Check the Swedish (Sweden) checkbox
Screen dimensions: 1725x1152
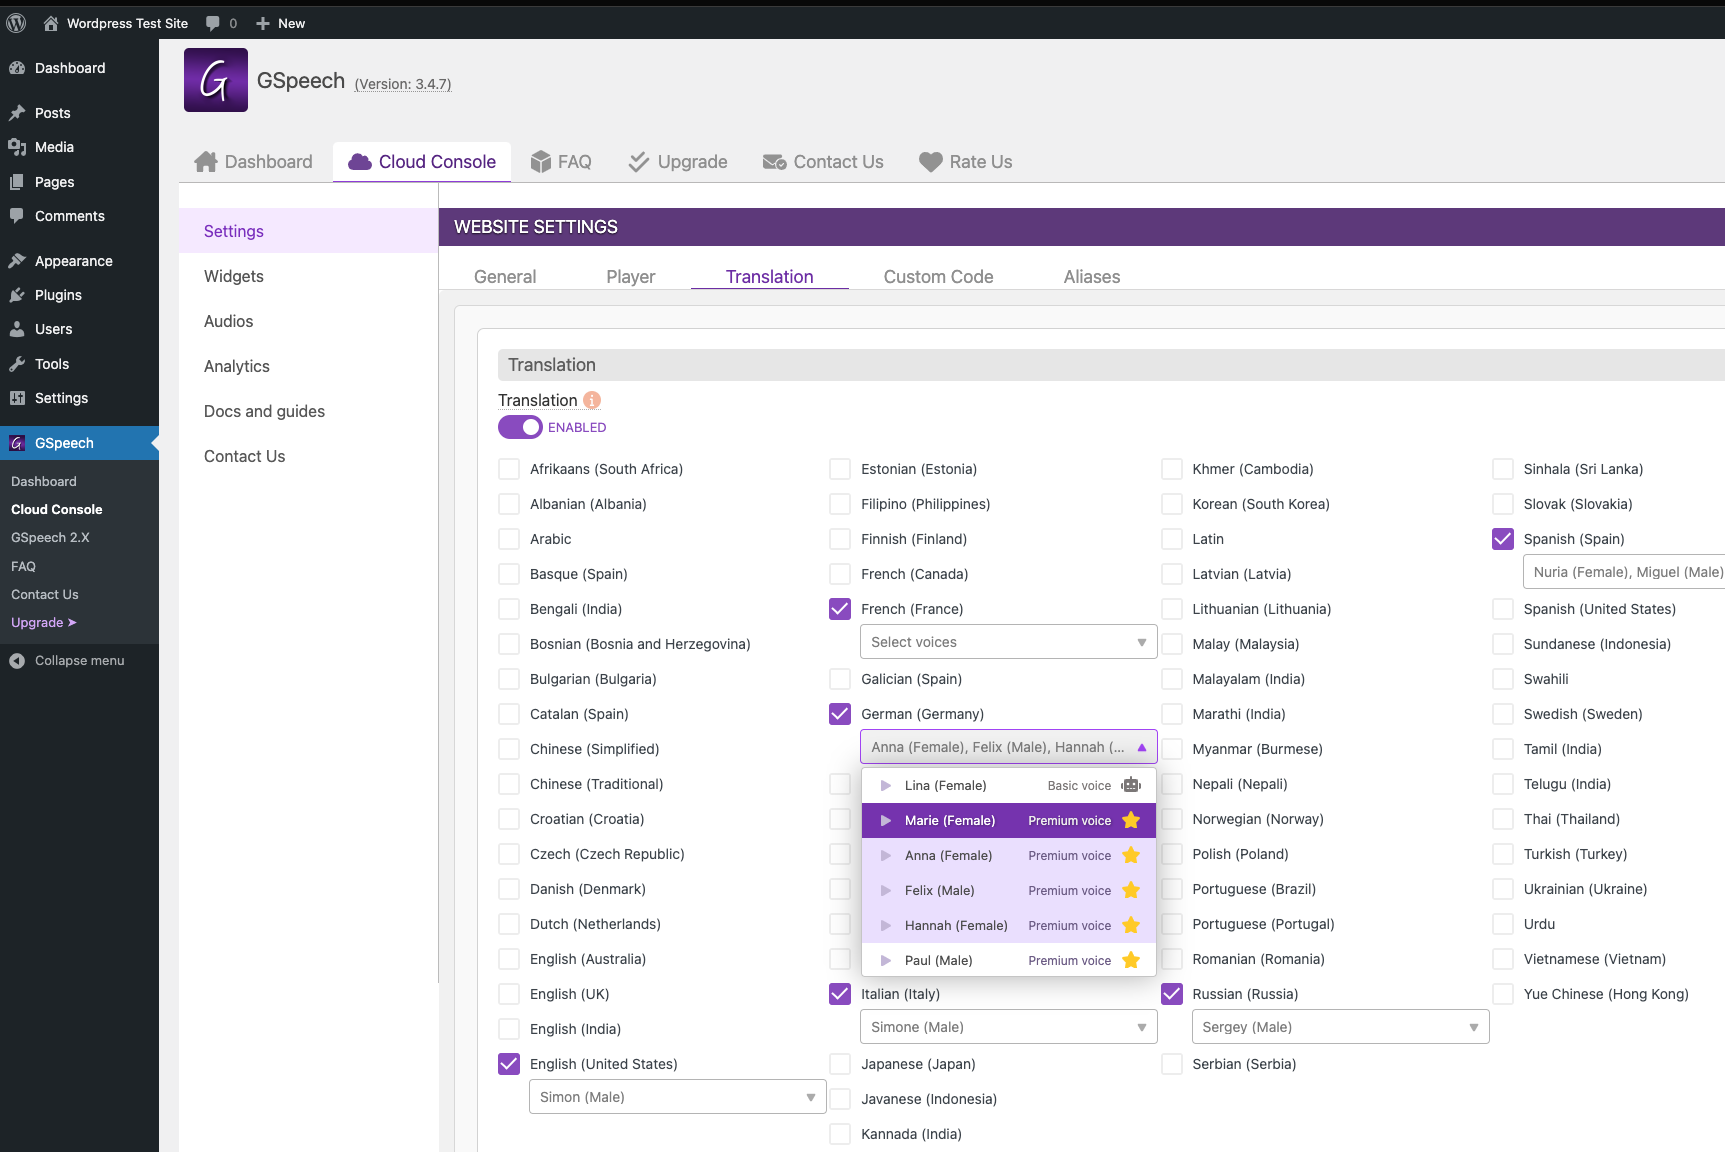pyautogui.click(x=1503, y=714)
